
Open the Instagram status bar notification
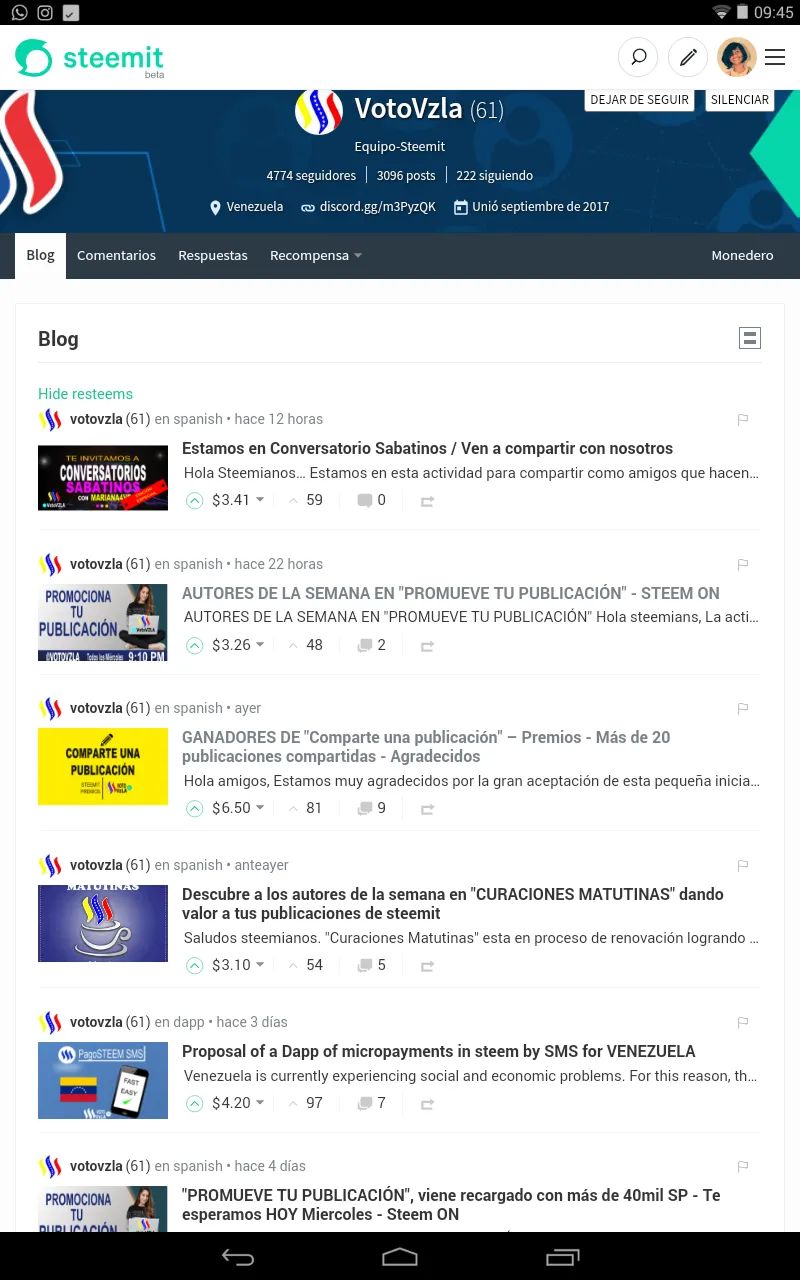[x=45, y=13]
